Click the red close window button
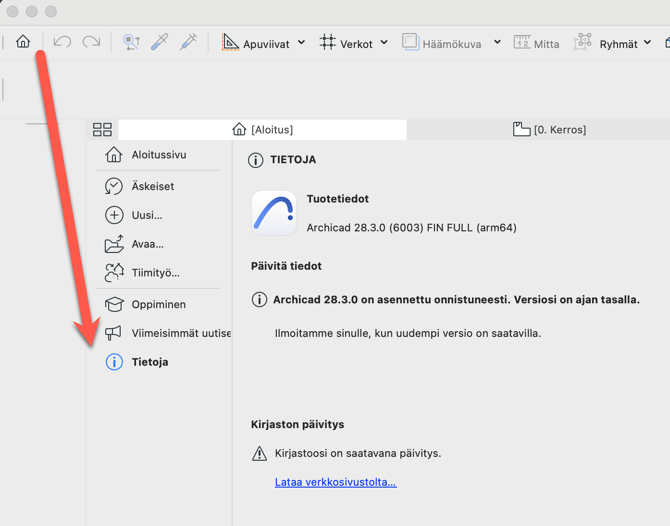This screenshot has height=526, width=670. pyautogui.click(x=12, y=11)
